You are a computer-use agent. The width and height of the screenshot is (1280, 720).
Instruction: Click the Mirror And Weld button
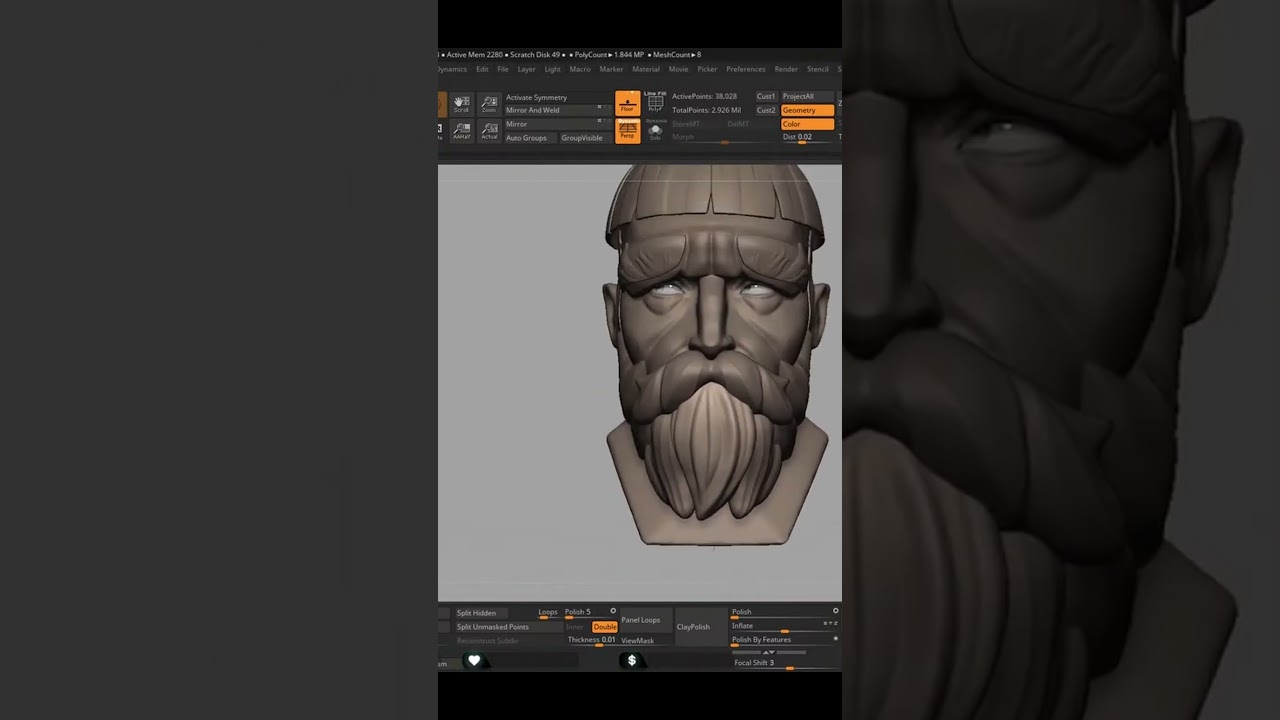coord(552,110)
